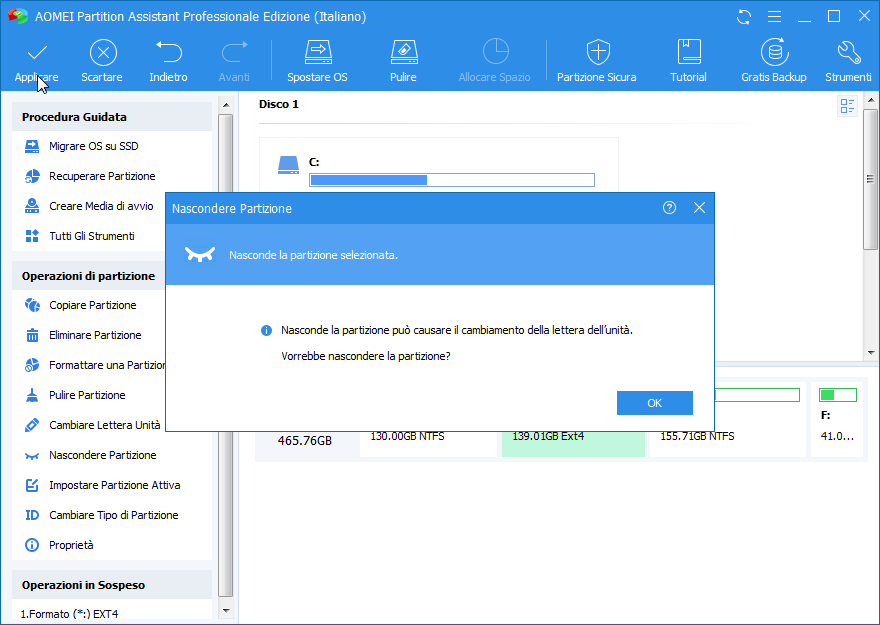Launch the Gratis Backup tool
The width and height of the screenshot is (880, 625).
point(773,52)
